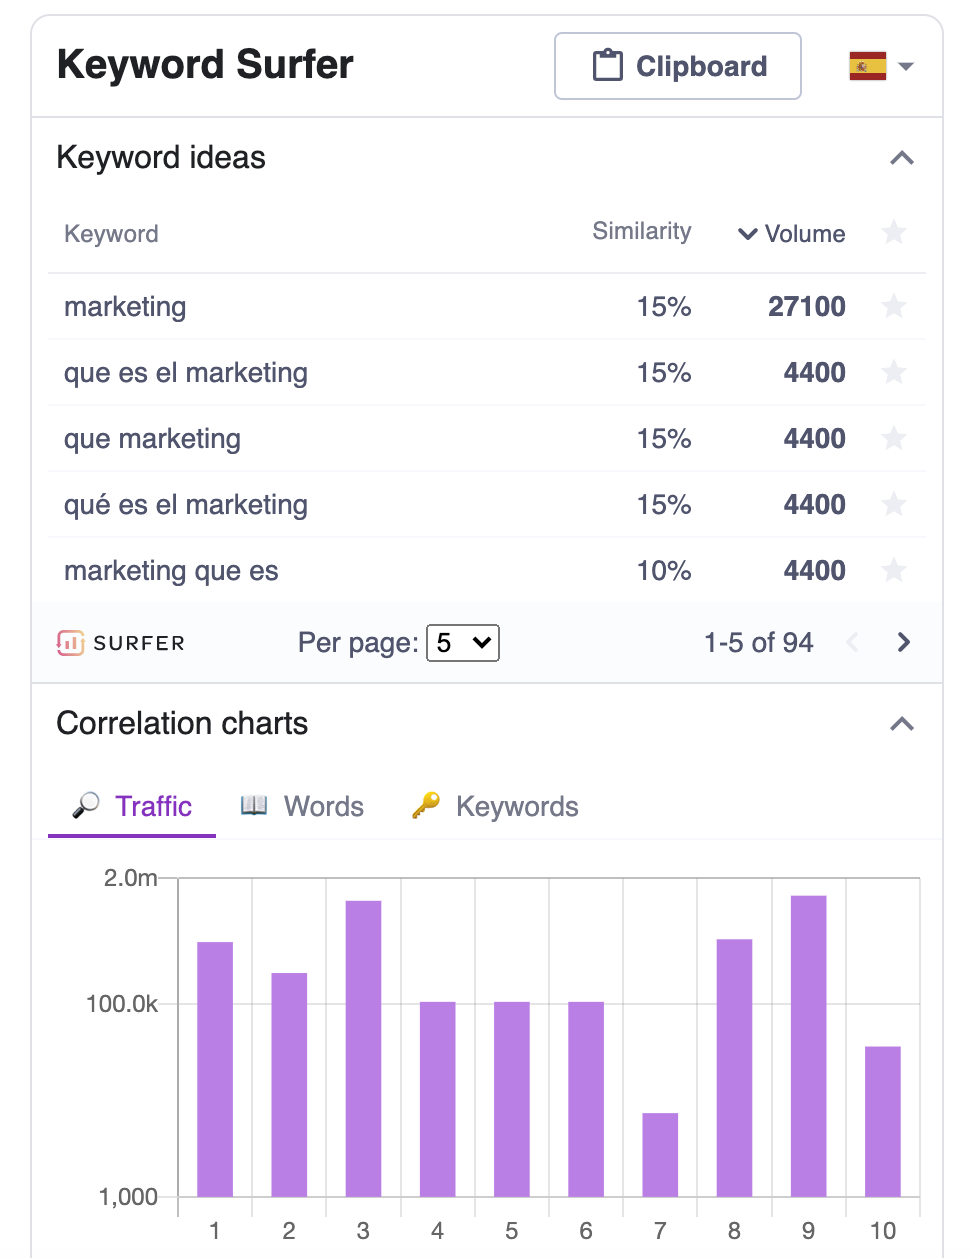Click the previous page arrow
The height and width of the screenshot is (1258, 970).
[x=852, y=642]
